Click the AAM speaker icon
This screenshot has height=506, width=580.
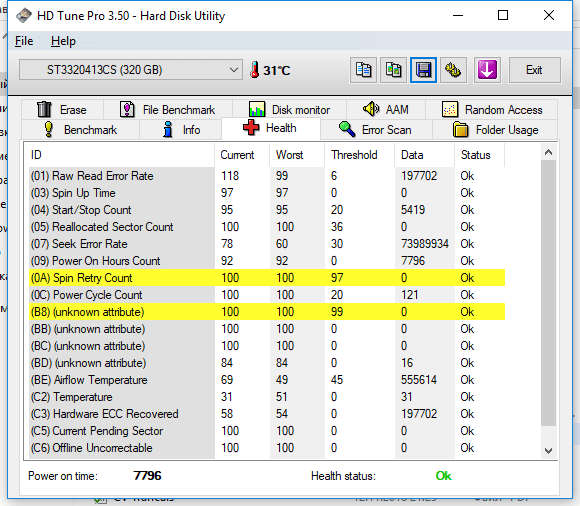tap(371, 109)
